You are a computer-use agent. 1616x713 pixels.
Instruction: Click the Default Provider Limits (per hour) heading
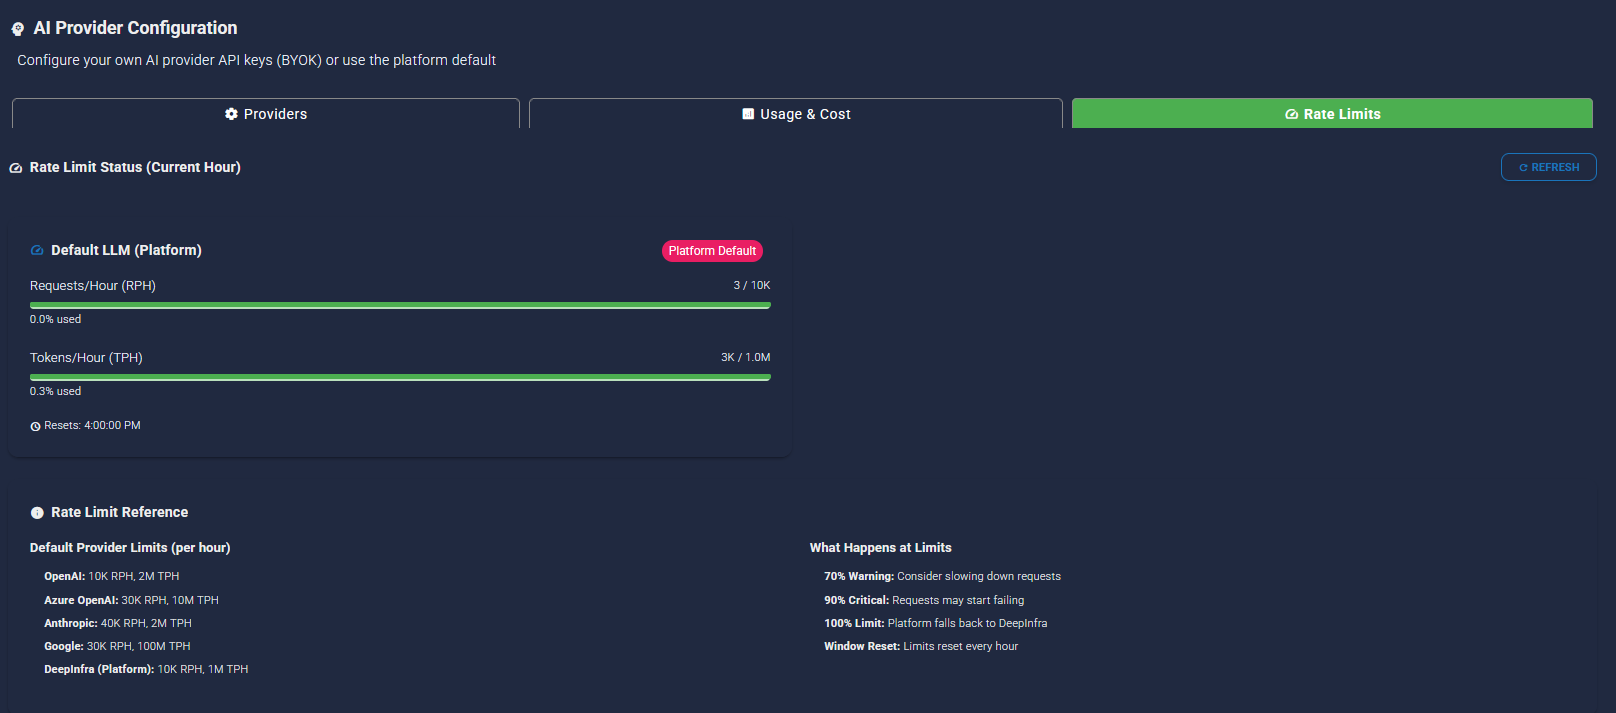tap(130, 547)
